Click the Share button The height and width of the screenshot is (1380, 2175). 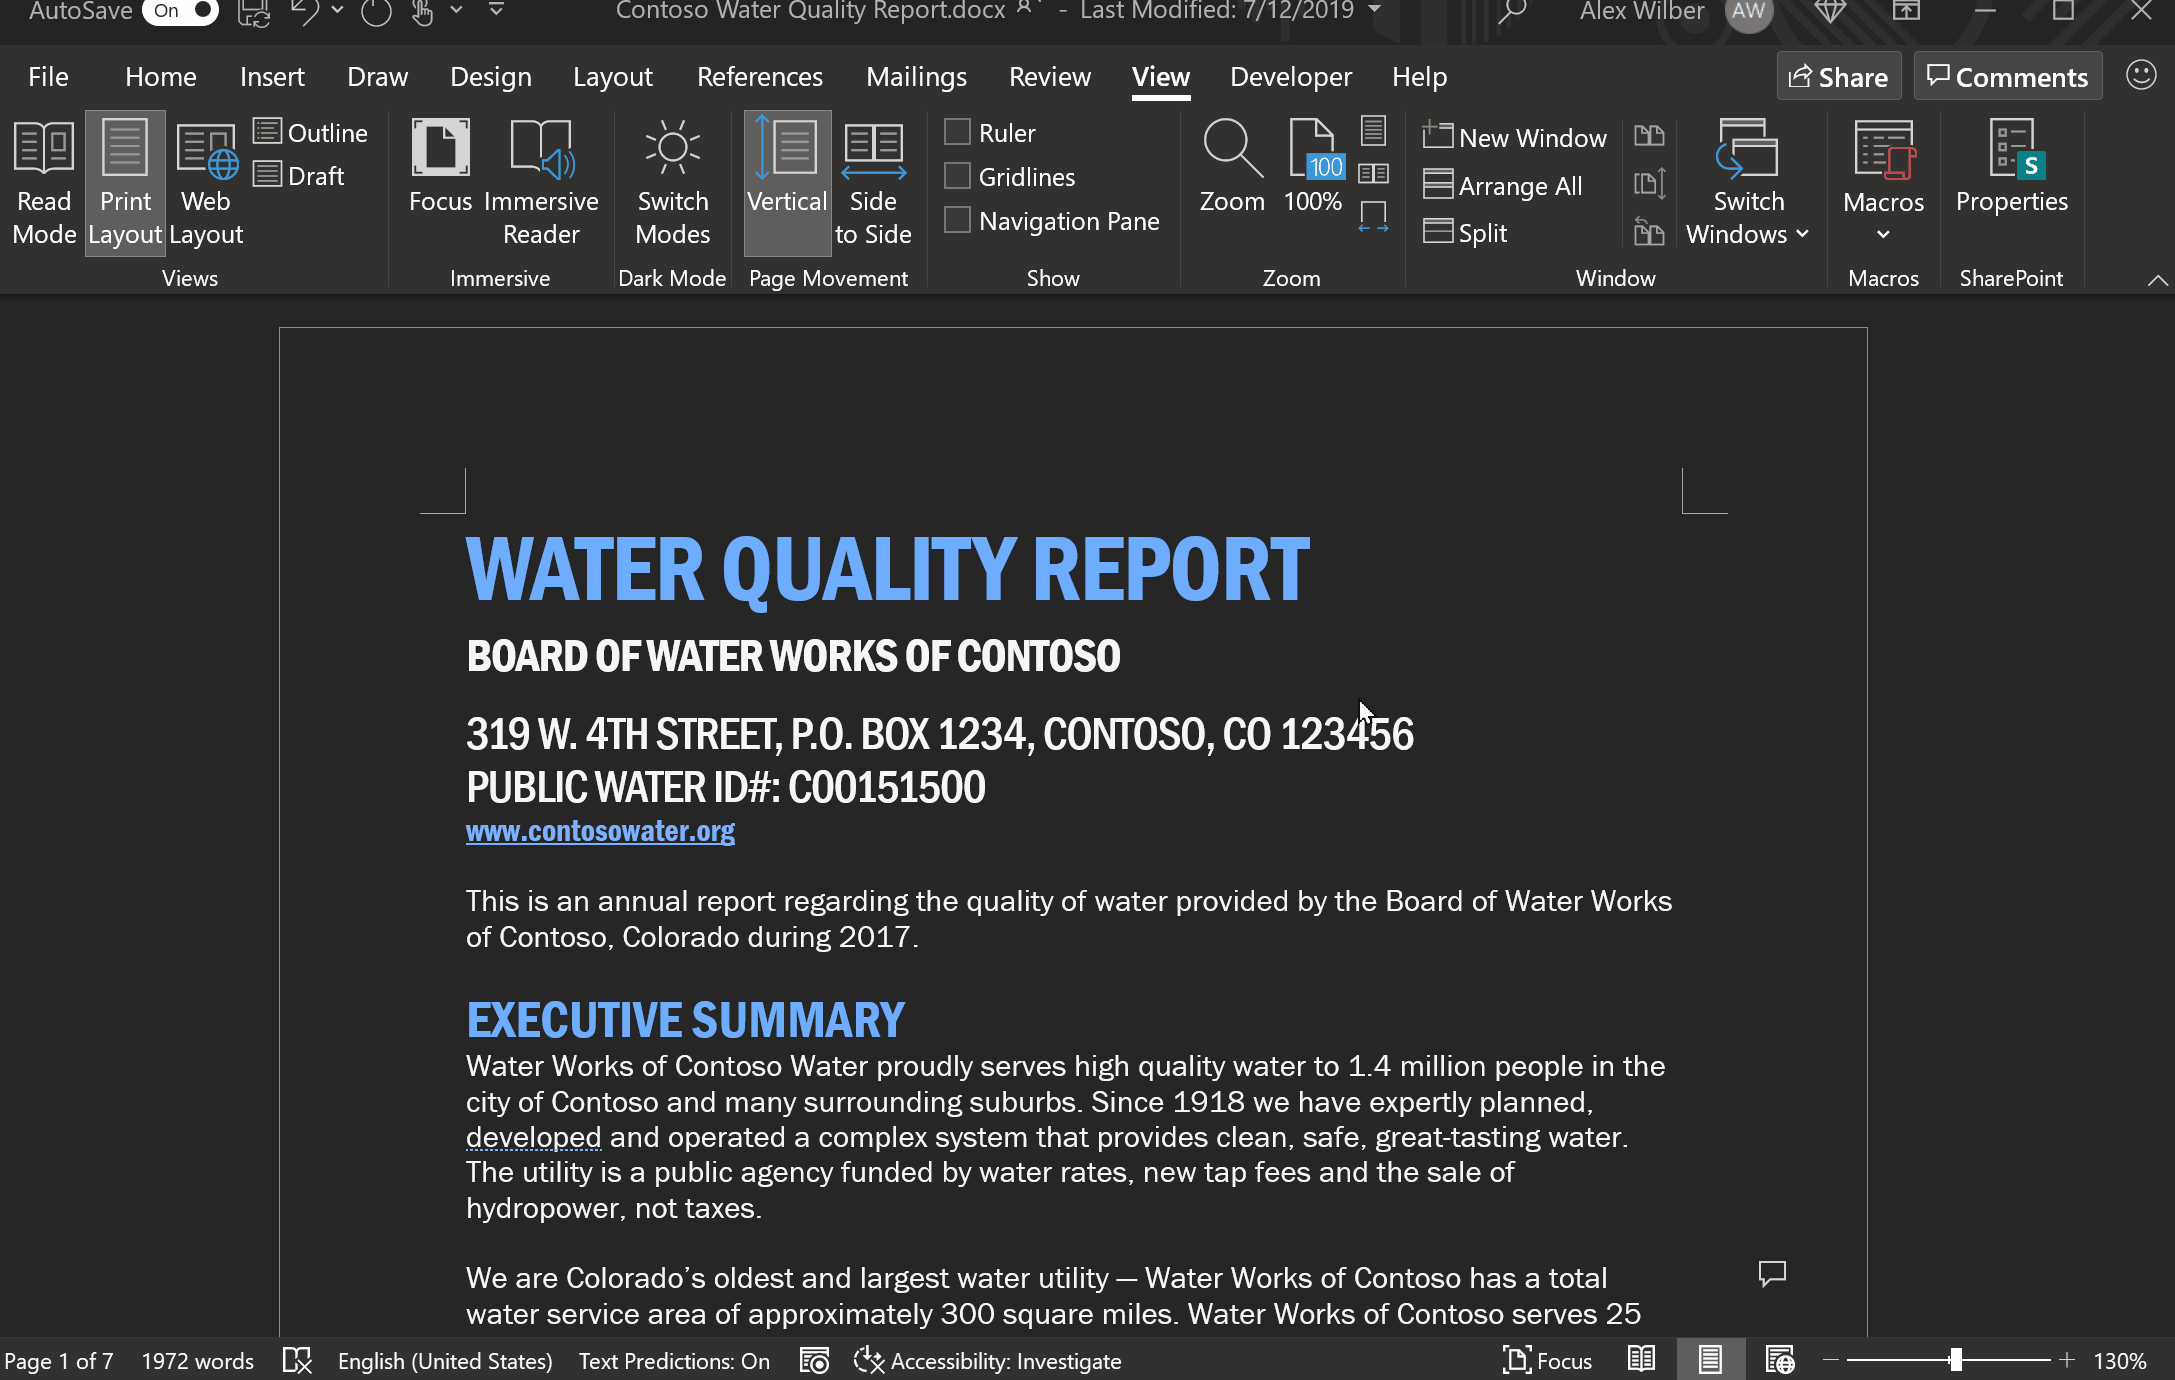1837,76
